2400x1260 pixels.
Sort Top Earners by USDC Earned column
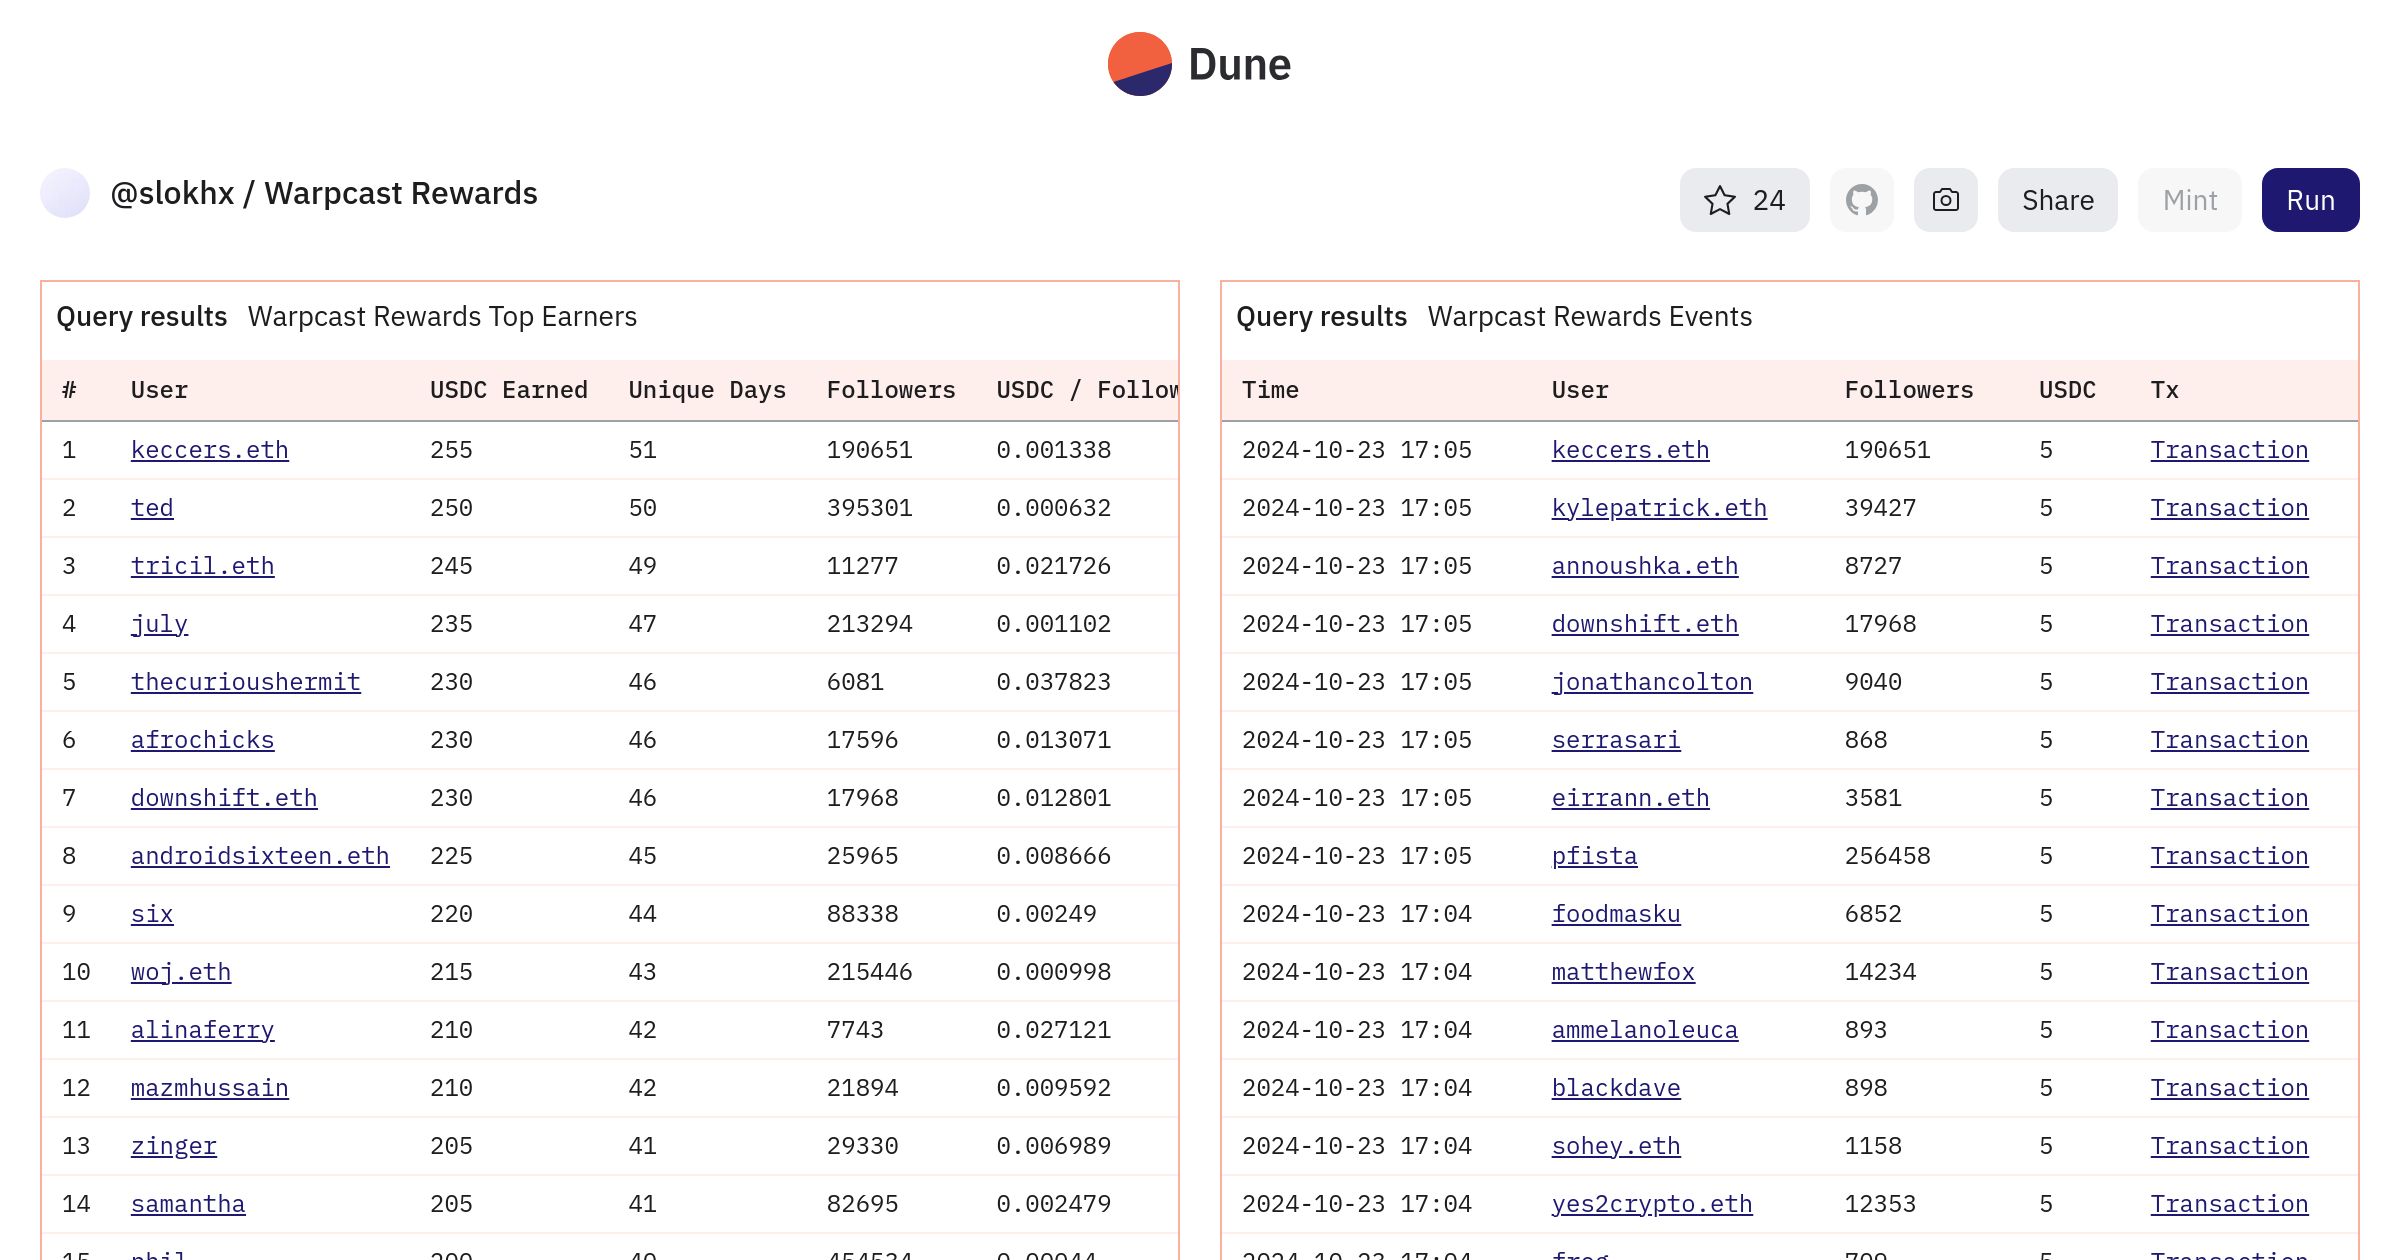(x=508, y=390)
